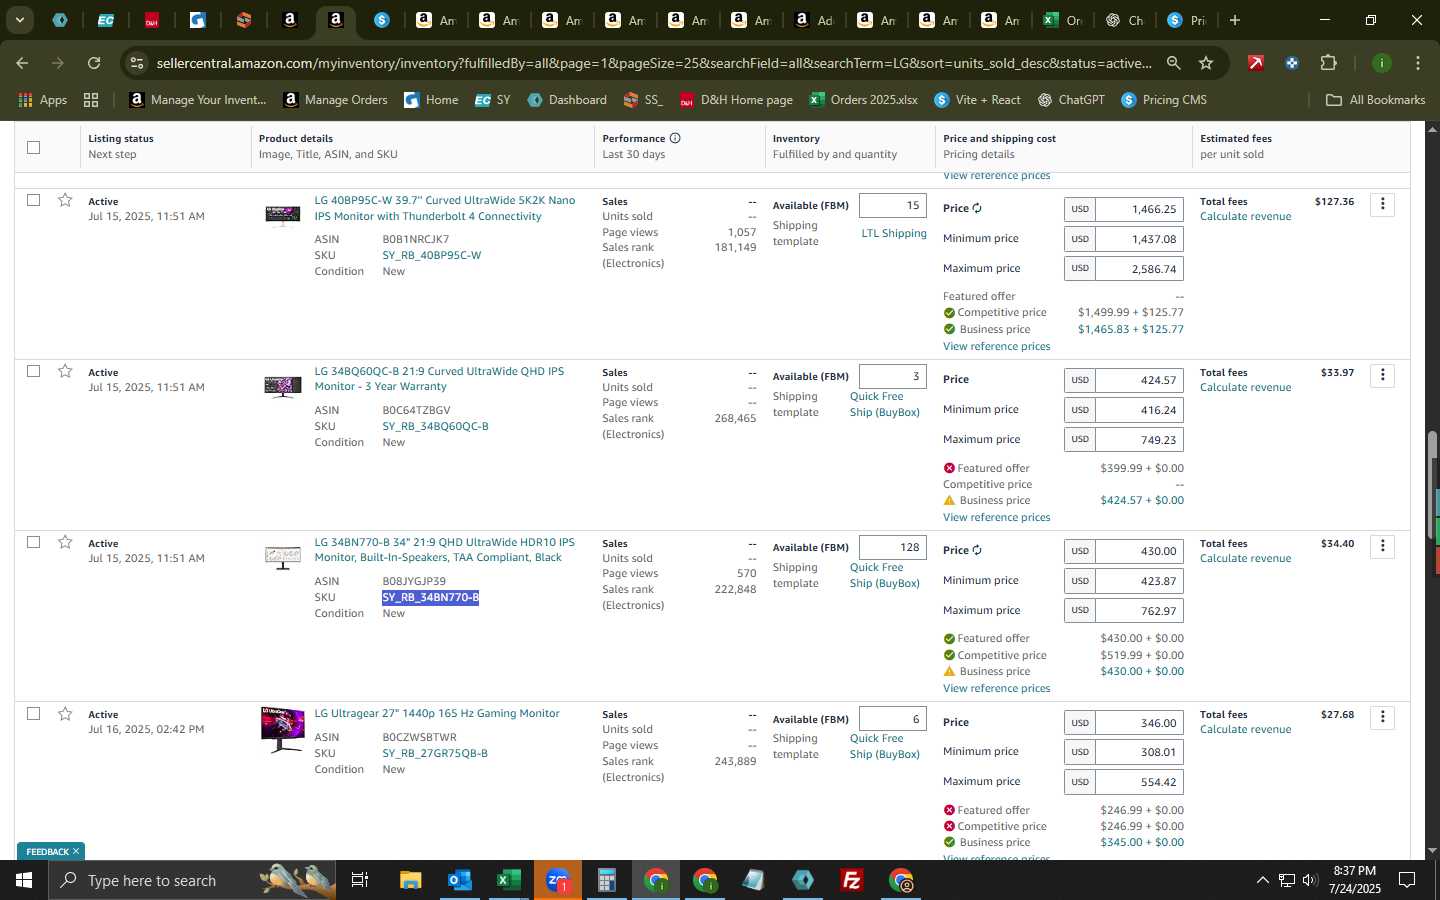The height and width of the screenshot is (900, 1440).
Task: Dismiss the FEEDBACK tab close X
Action: 76,851
